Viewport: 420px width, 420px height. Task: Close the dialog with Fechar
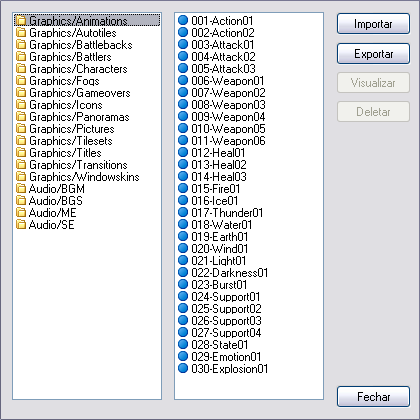coord(373,397)
